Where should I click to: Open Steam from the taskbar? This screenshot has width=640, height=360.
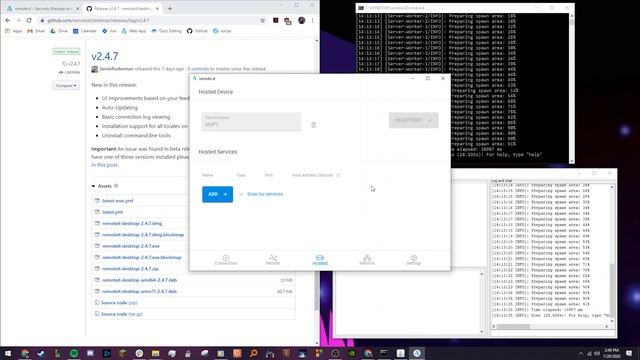41,353
